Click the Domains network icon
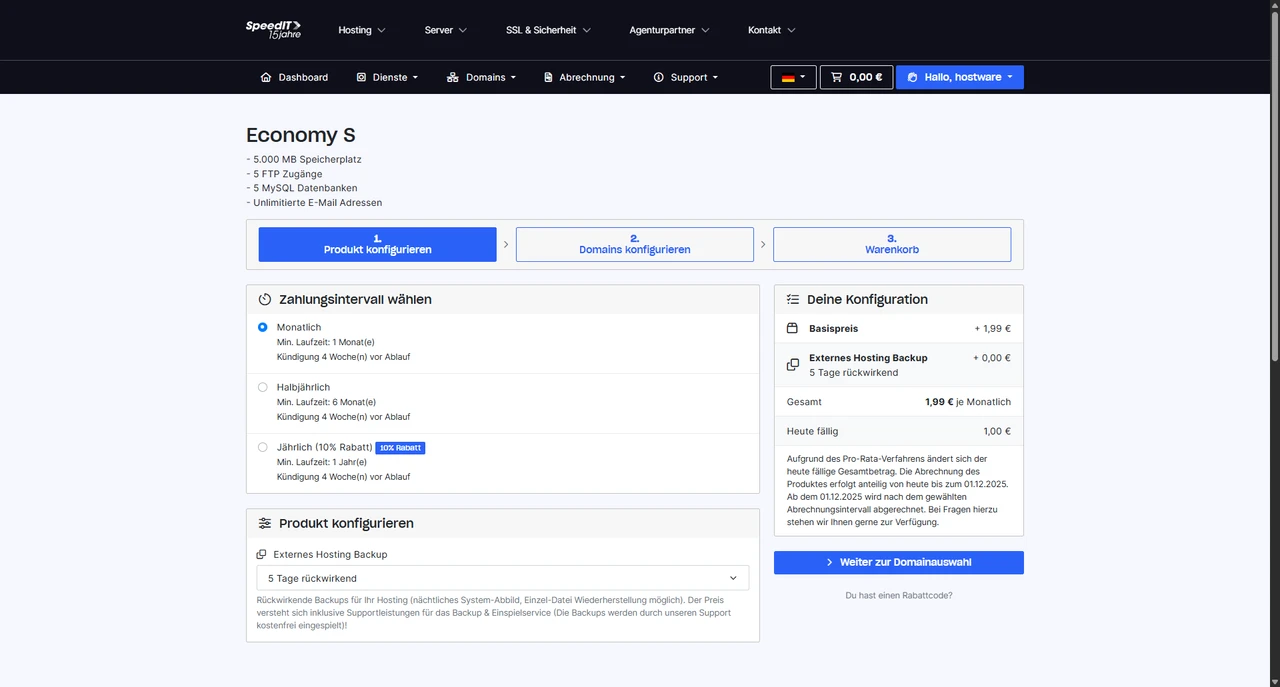 pyautogui.click(x=453, y=77)
